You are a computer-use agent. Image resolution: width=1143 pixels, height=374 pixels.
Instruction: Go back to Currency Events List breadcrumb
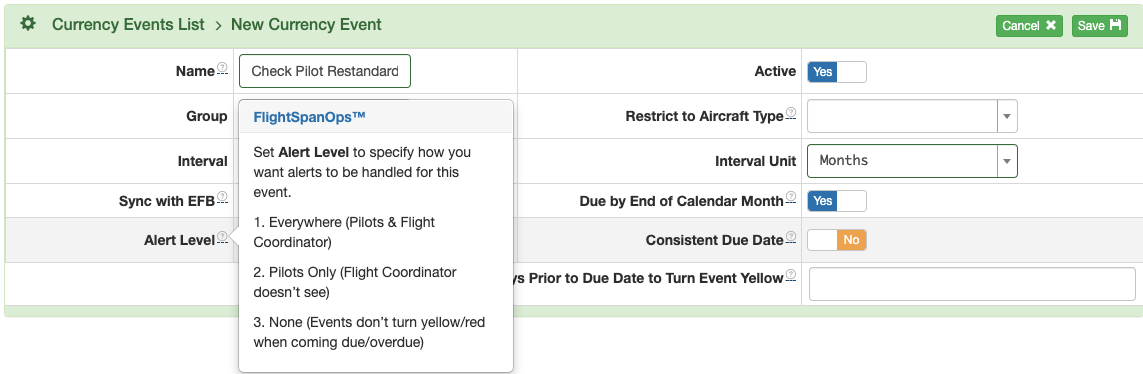pyautogui.click(x=128, y=24)
